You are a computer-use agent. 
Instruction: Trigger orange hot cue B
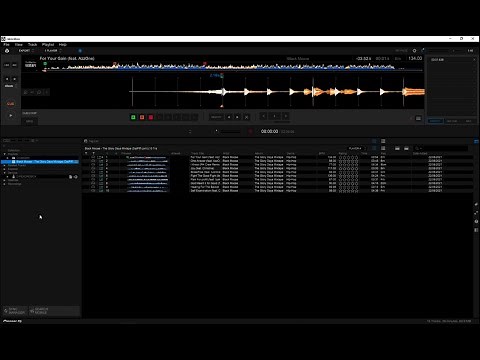point(142,117)
